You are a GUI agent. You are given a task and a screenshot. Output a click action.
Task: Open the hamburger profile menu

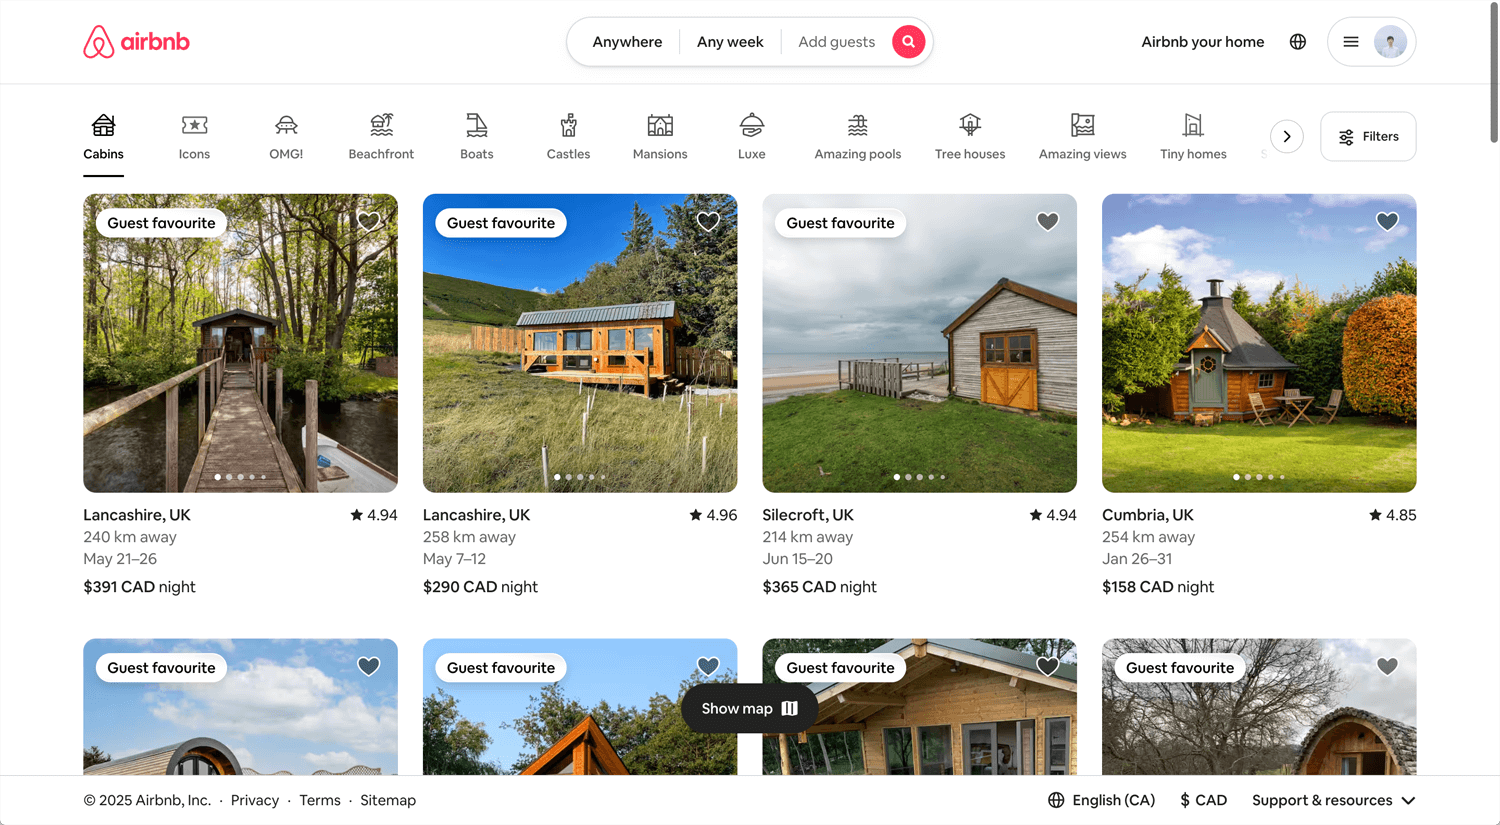1351,42
